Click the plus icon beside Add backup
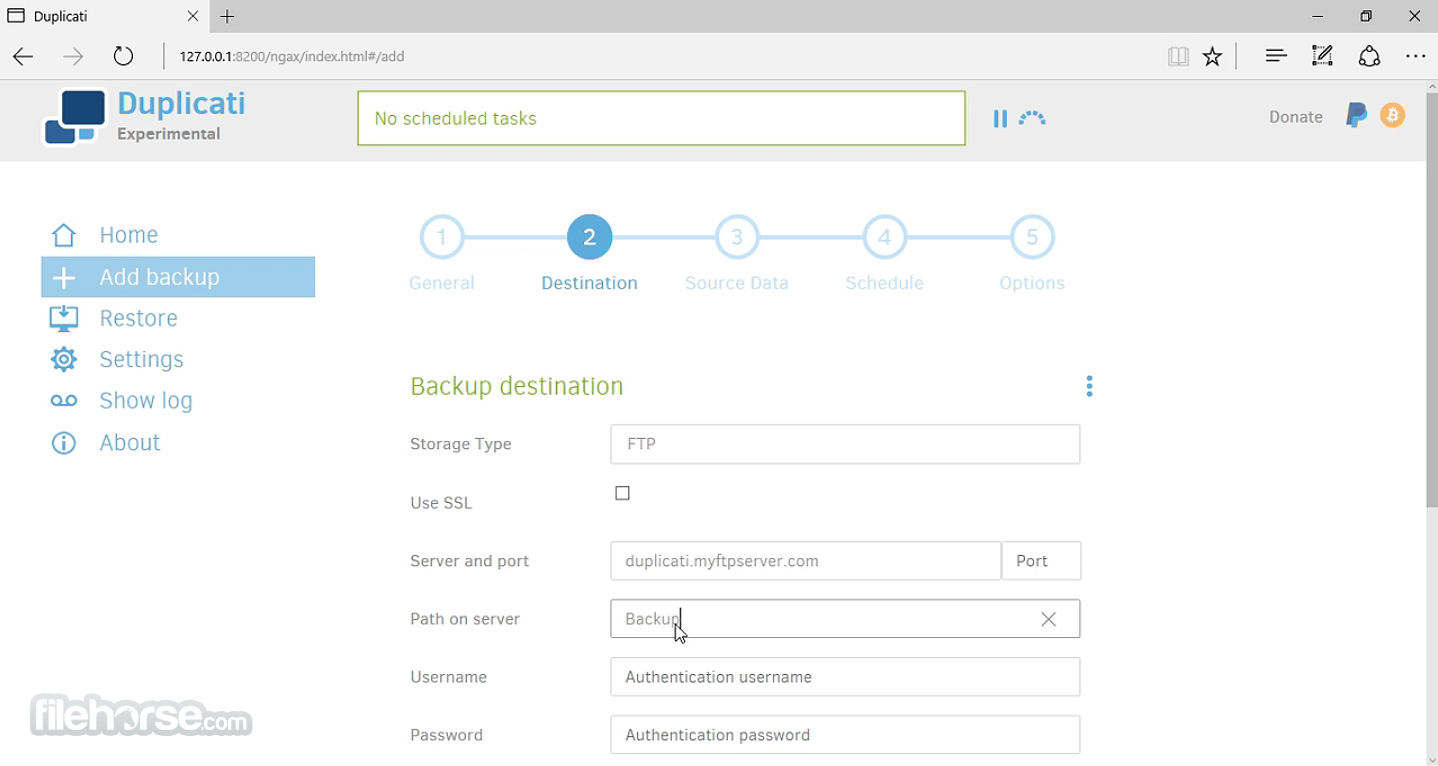 coord(64,277)
